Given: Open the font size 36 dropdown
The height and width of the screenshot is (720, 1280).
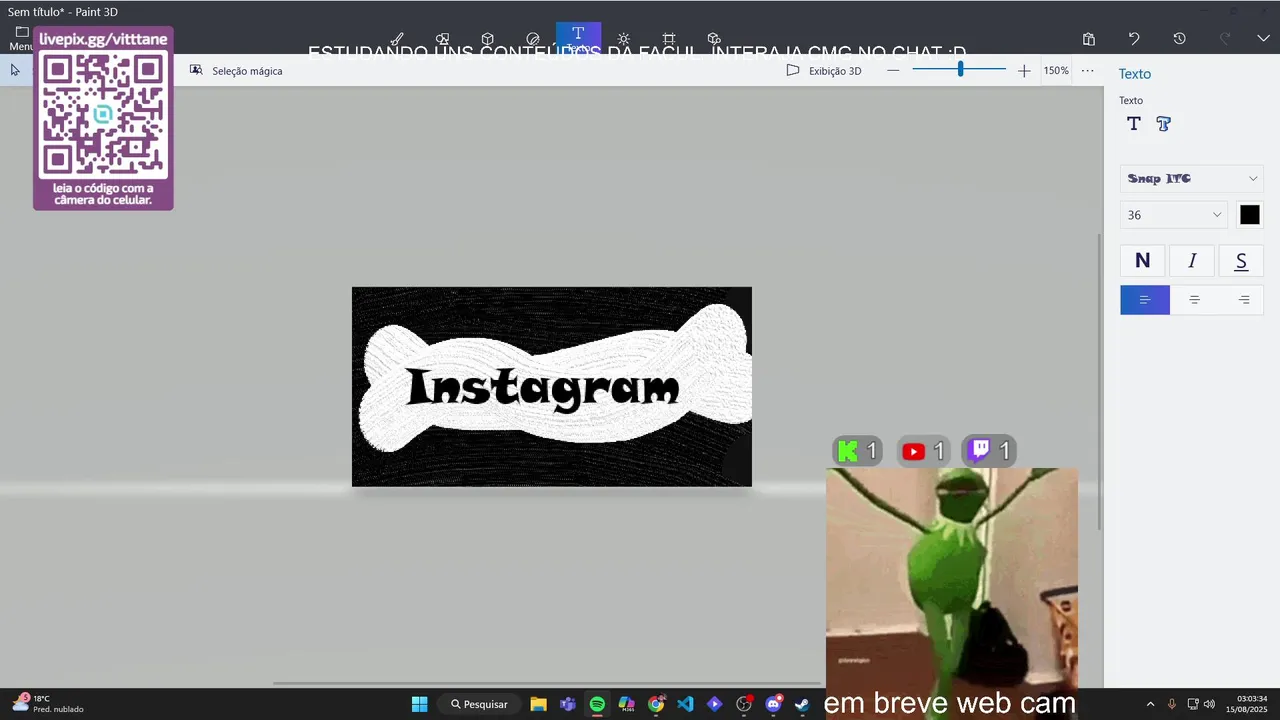Looking at the screenshot, I should point(1174,215).
